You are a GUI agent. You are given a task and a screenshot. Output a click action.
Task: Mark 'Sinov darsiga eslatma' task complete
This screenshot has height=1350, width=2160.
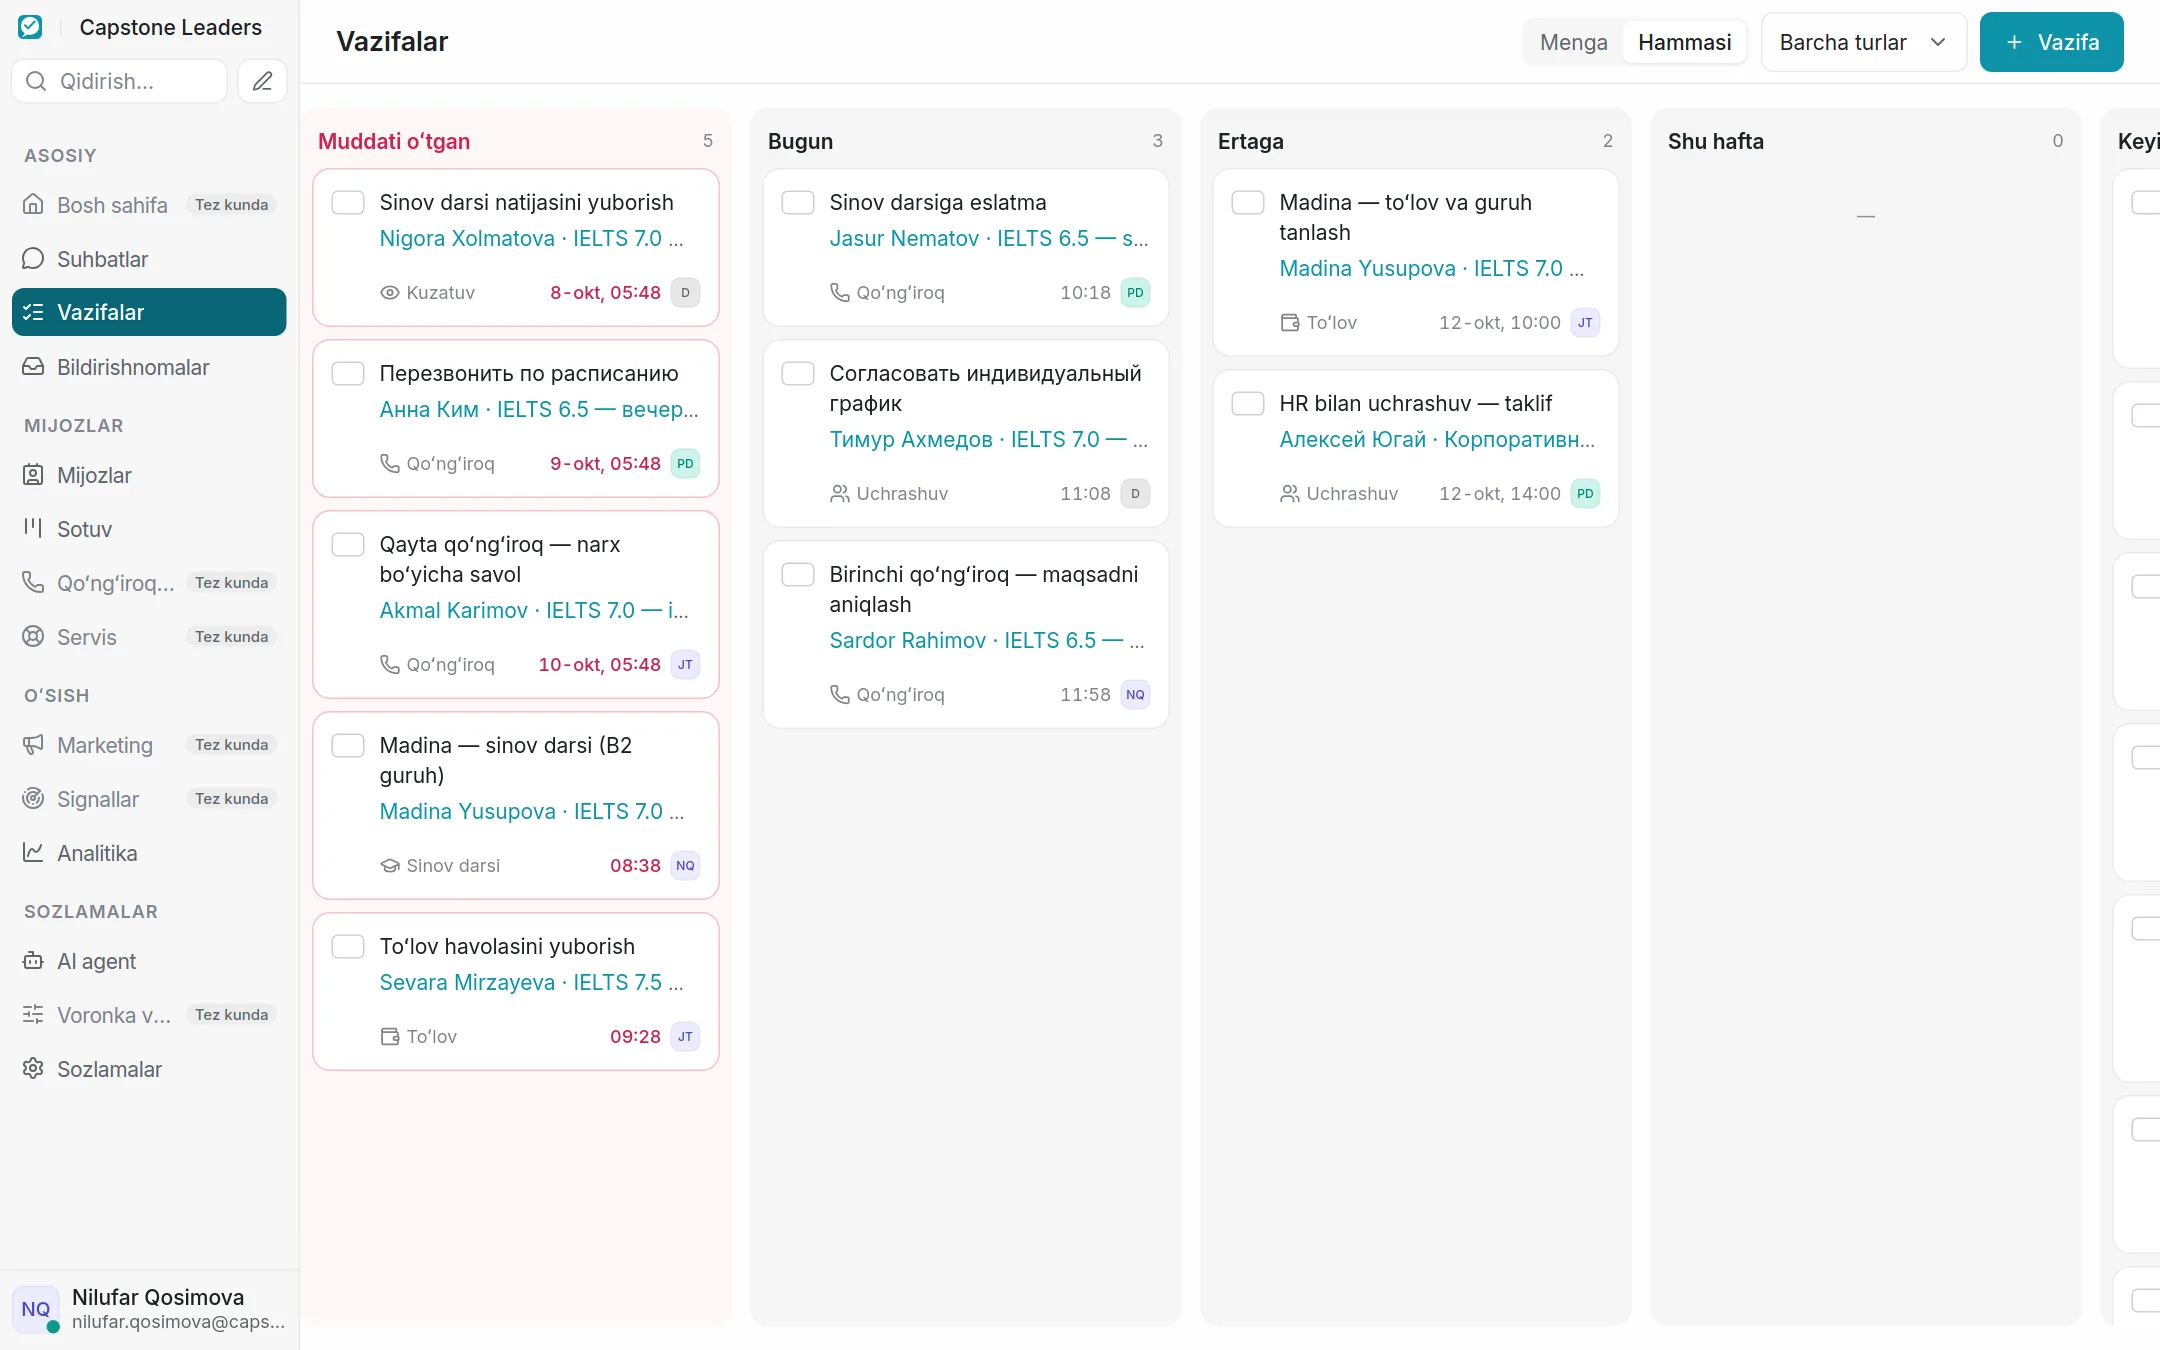pyautogui.click(x=798, y=203)
